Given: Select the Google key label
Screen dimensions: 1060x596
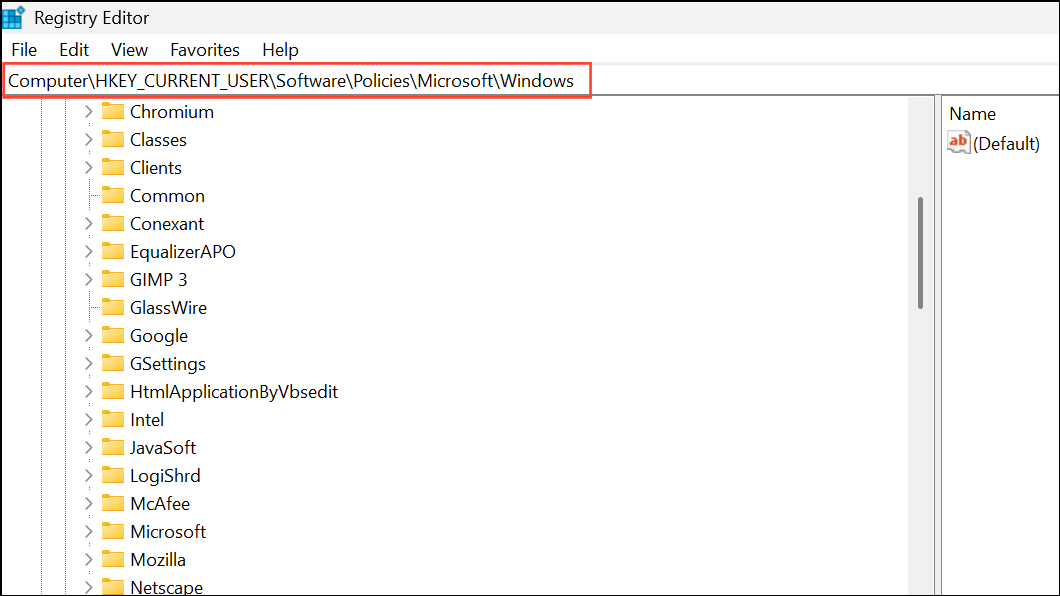Looking at the screenshot, I should click(x=159, y=336).
